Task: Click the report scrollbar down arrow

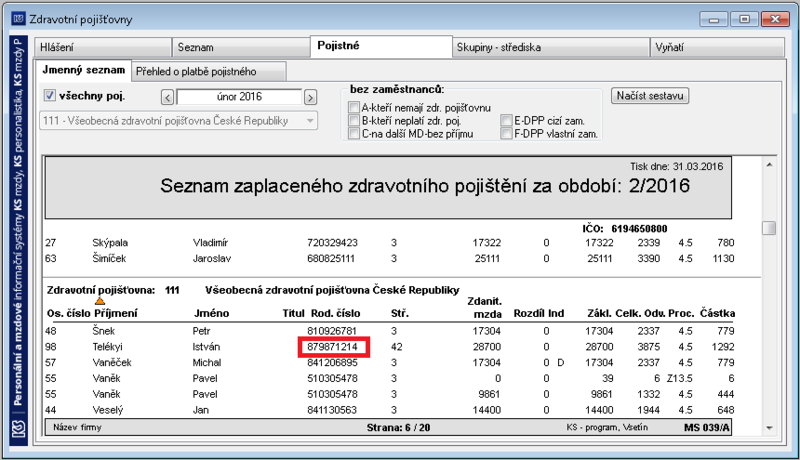Action: [769, 428]
